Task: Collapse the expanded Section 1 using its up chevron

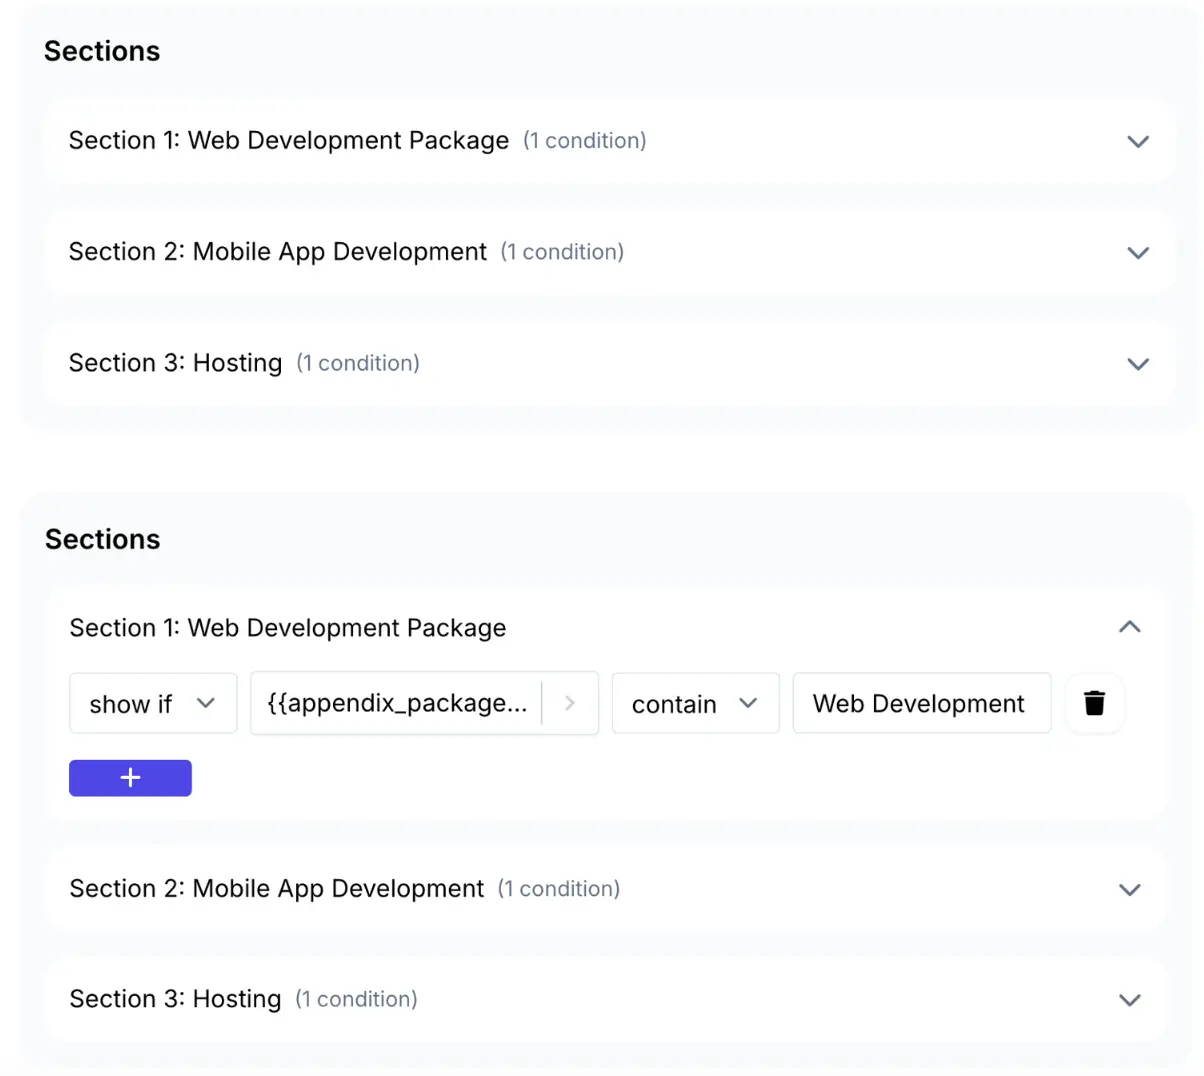Action: (1129, 627)
